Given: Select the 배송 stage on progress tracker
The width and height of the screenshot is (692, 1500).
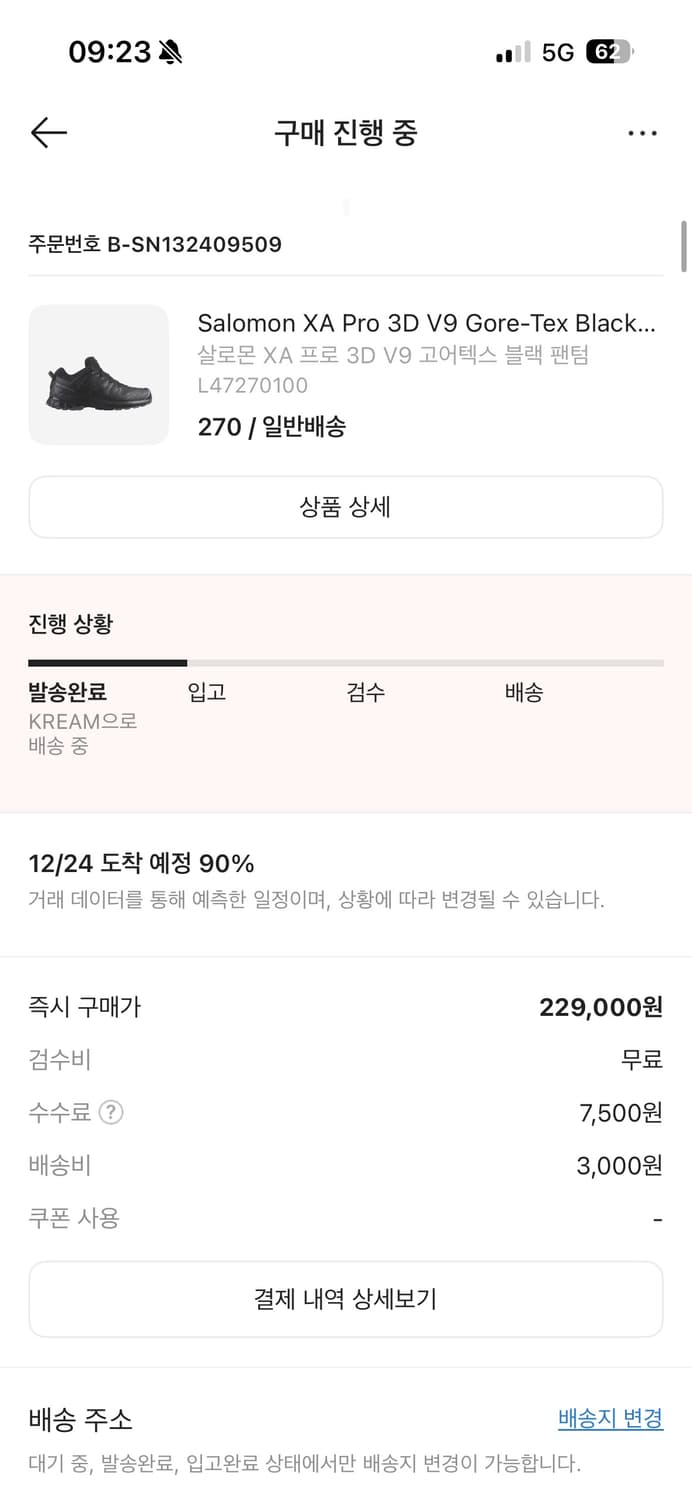Looking at the screenshot, I should (523, 692).
